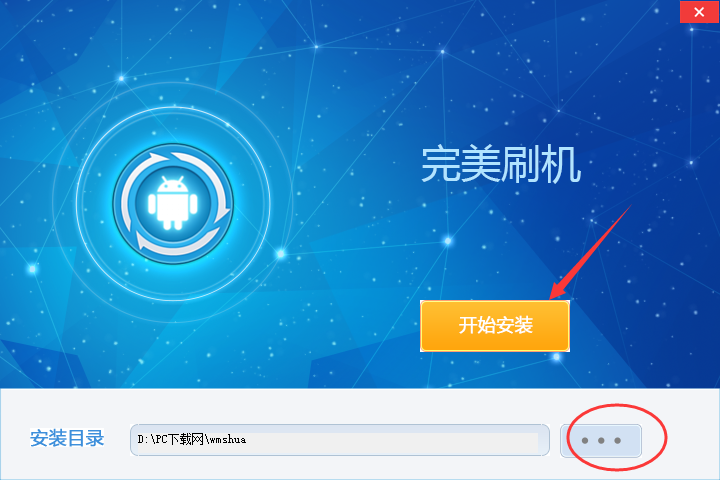
Task: Close the 完美刷机 installer window
Action: click(x=699, y=11)
